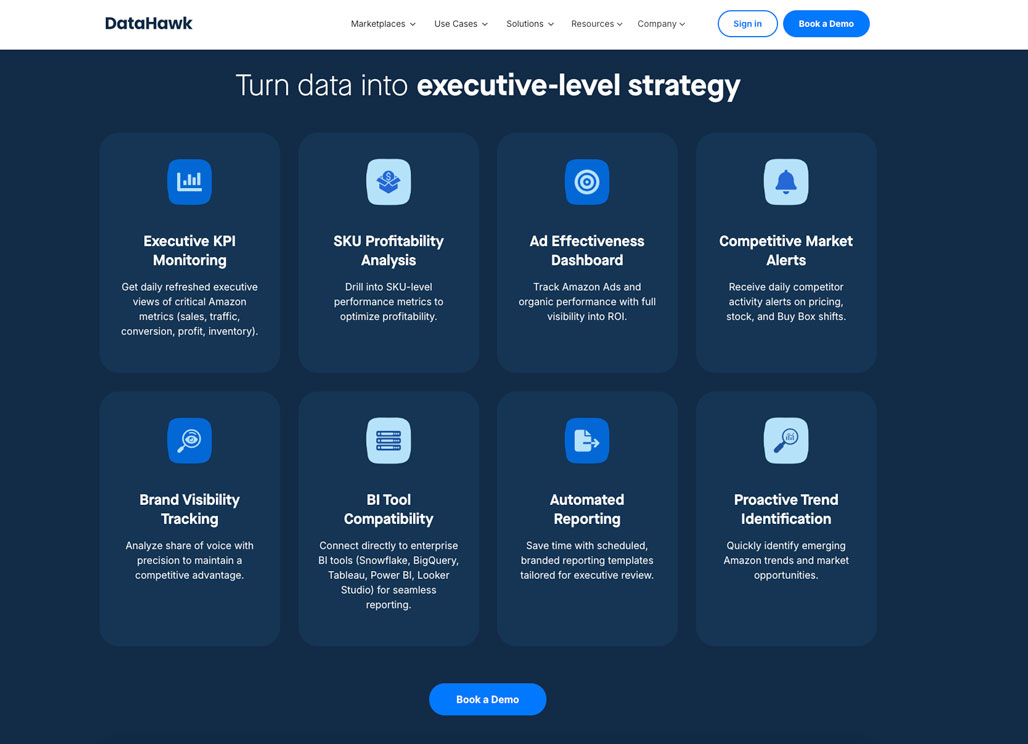Click the Proactive Trend Identification magnifier icon
This screenshot has width=1028, height=744.
pyautogui.click(x=786, y=440)
